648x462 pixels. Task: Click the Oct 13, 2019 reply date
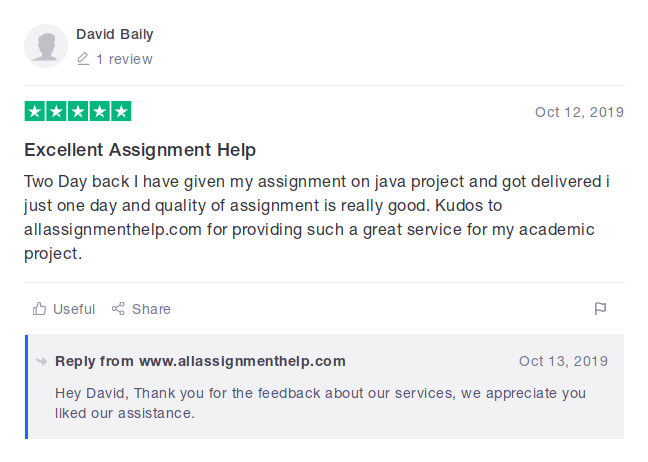point(563,361)
